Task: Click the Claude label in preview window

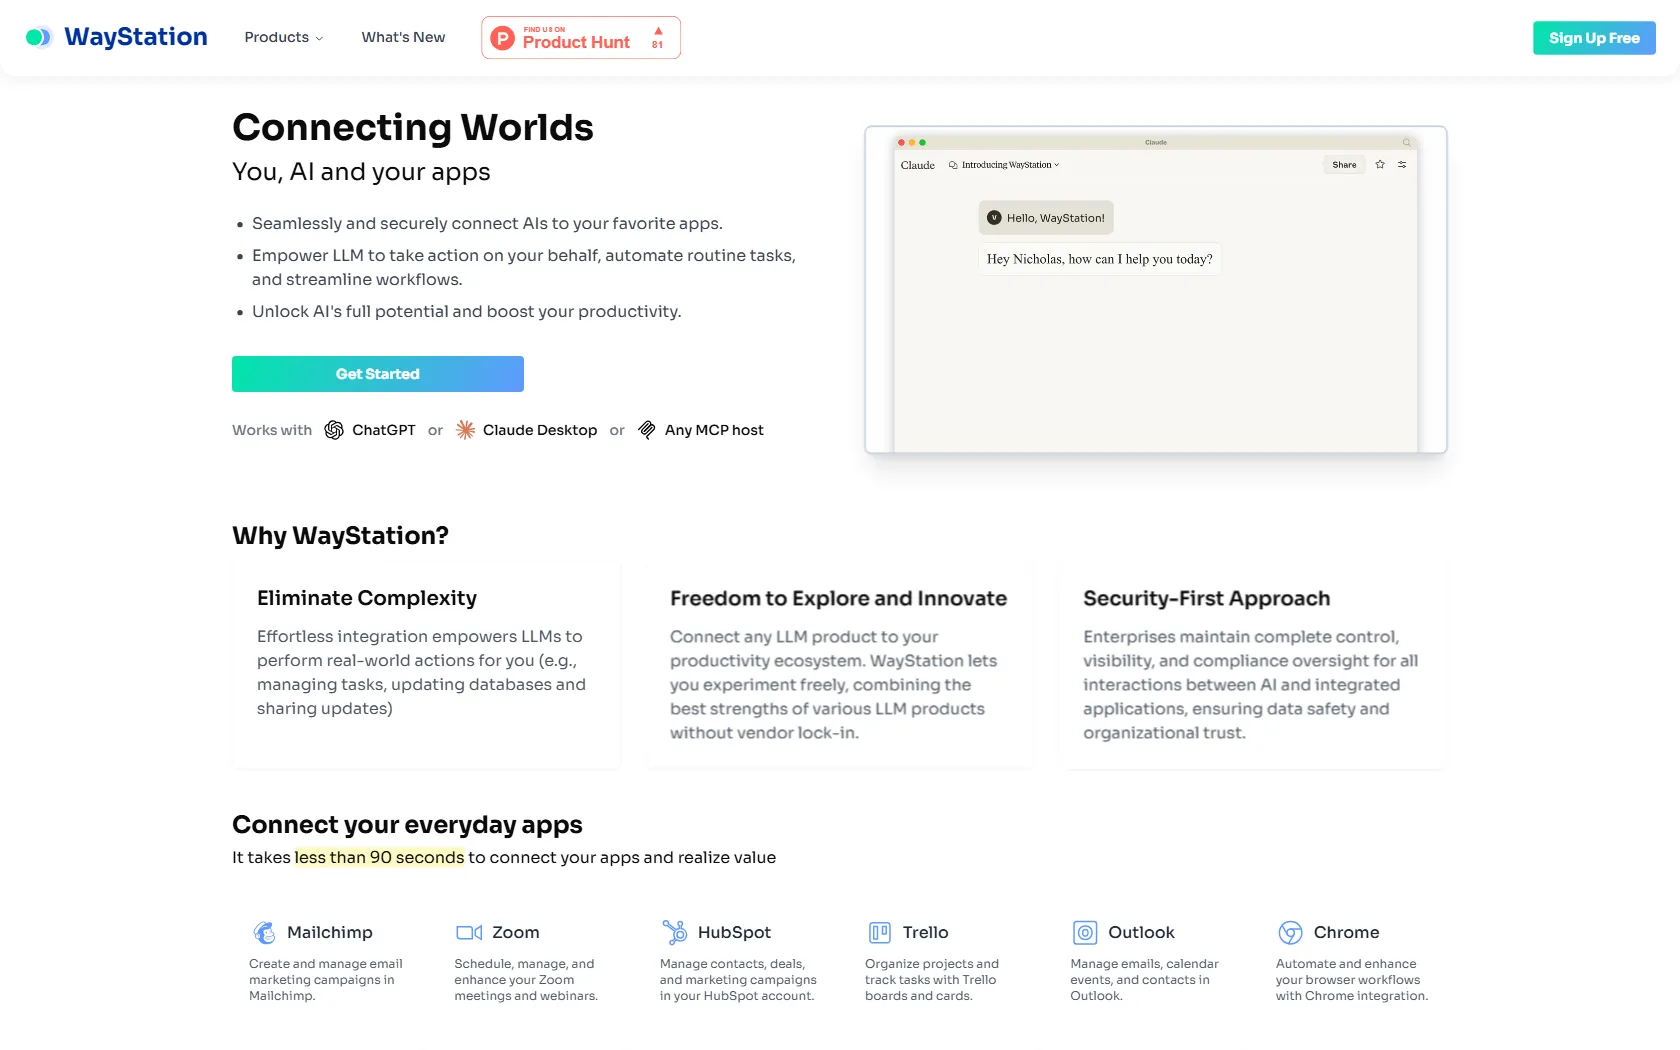Action: coord(918,165)
